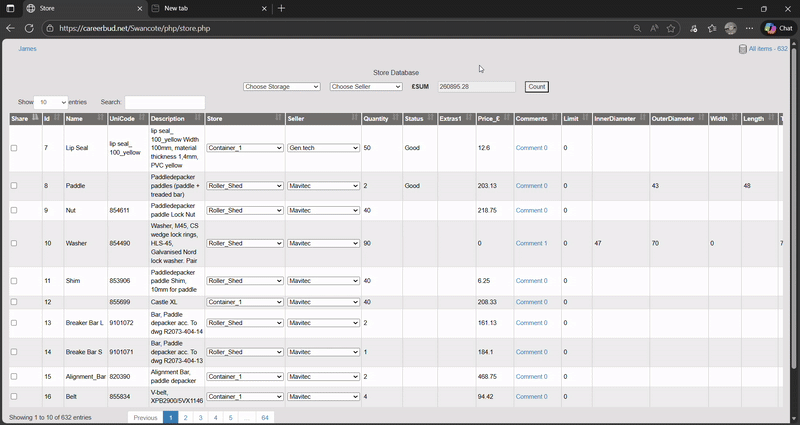Click the browser back arrow
Viewport: 800px width, 425px height.
coord(10,28)
